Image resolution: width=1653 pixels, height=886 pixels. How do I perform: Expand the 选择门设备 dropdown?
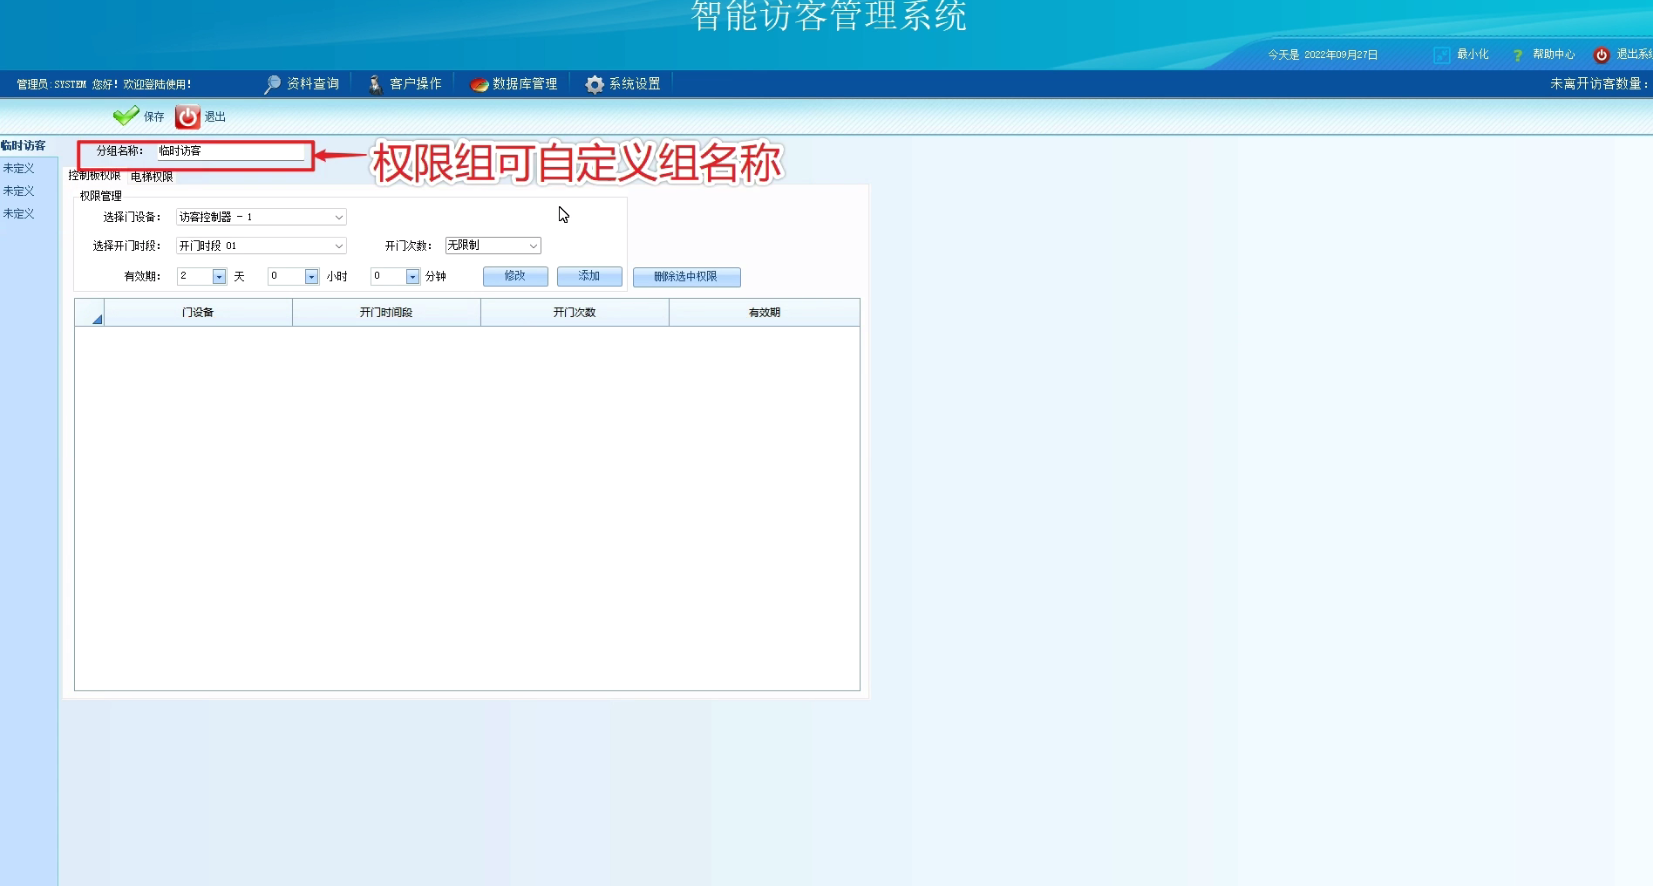(x=339, y=217)
